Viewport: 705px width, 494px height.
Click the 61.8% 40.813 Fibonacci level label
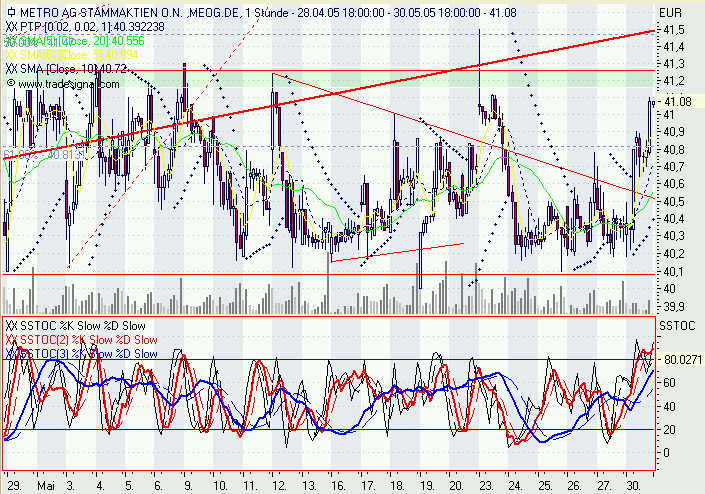[x=44, y=155]
